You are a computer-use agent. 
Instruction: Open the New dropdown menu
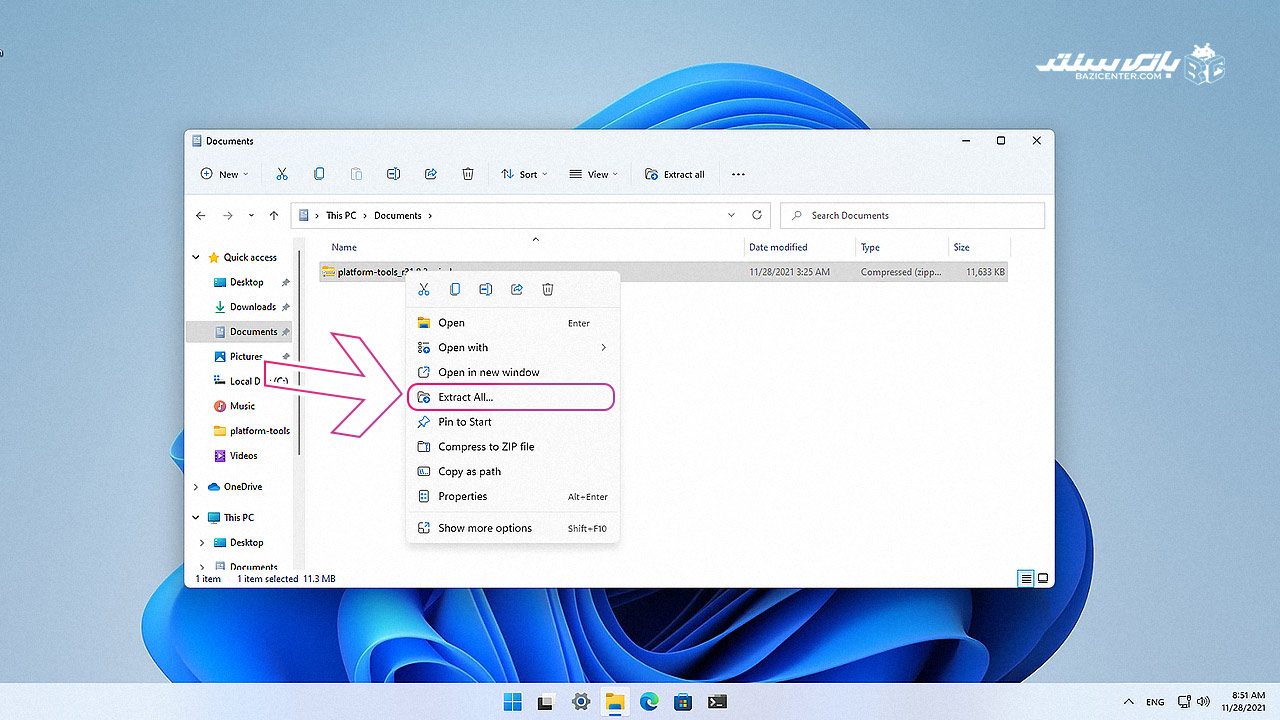click(224, 174)
